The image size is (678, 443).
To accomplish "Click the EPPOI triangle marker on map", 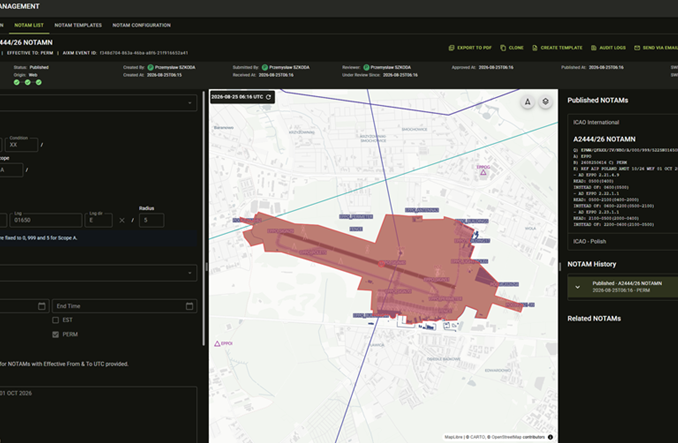I will click(217, 344).
